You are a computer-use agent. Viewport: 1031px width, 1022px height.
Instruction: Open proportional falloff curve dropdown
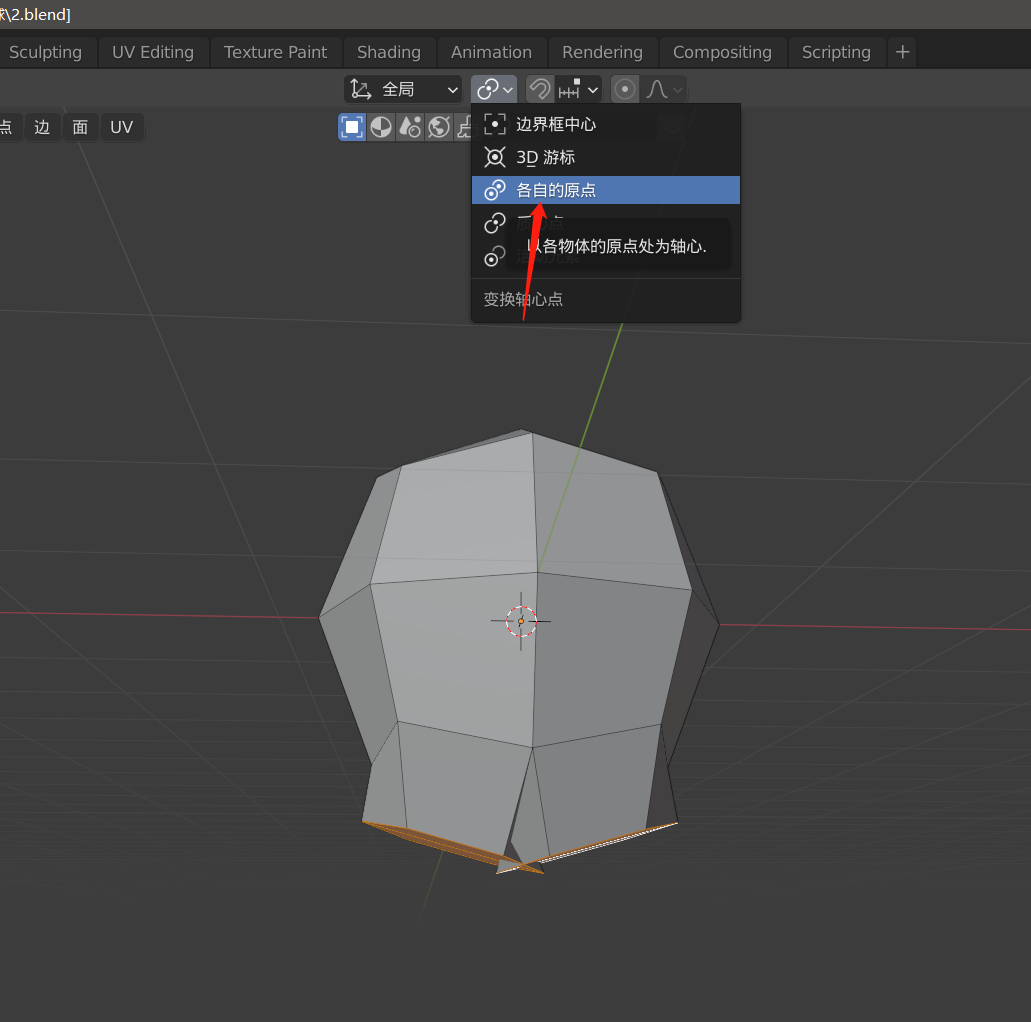[663, 89]
